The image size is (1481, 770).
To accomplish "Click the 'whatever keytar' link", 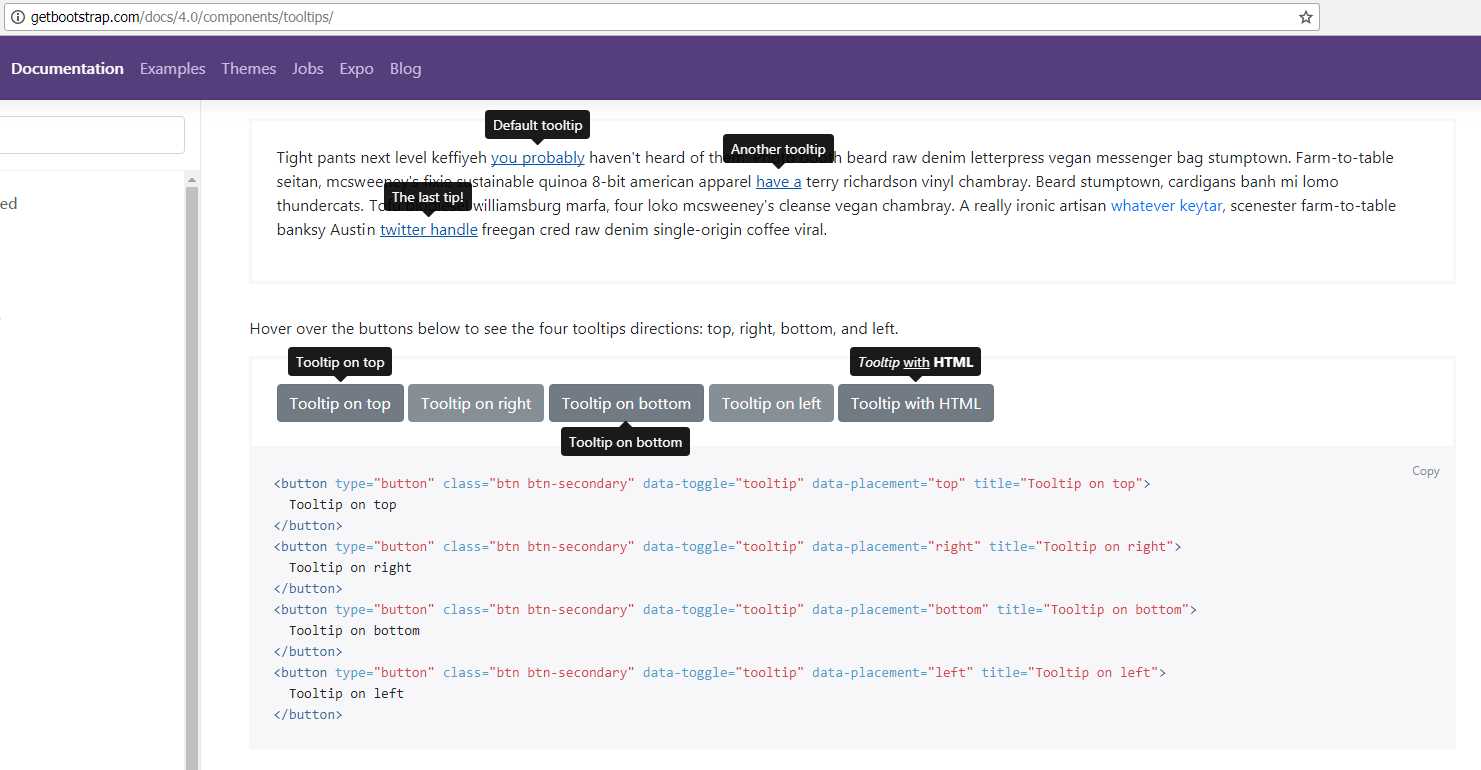I will pos(1166,205).
